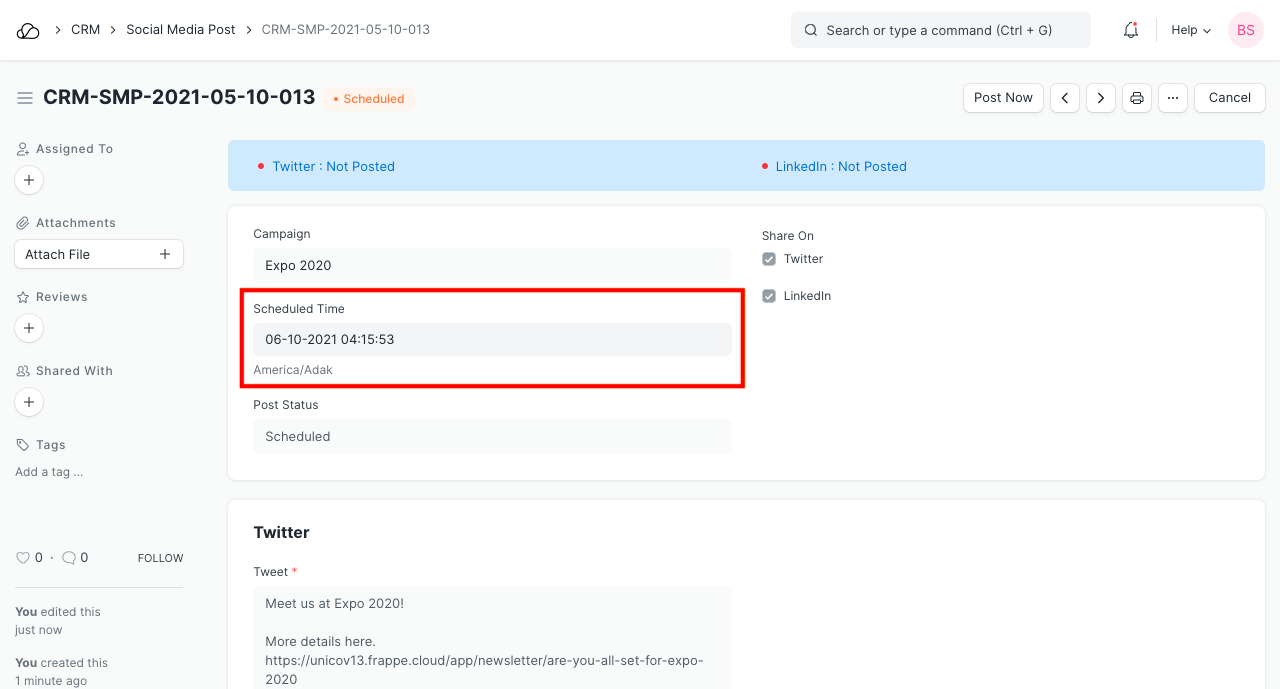Screen dimensions: 1280x689
Task: Add a review with plus button
Action: [29, 328]
